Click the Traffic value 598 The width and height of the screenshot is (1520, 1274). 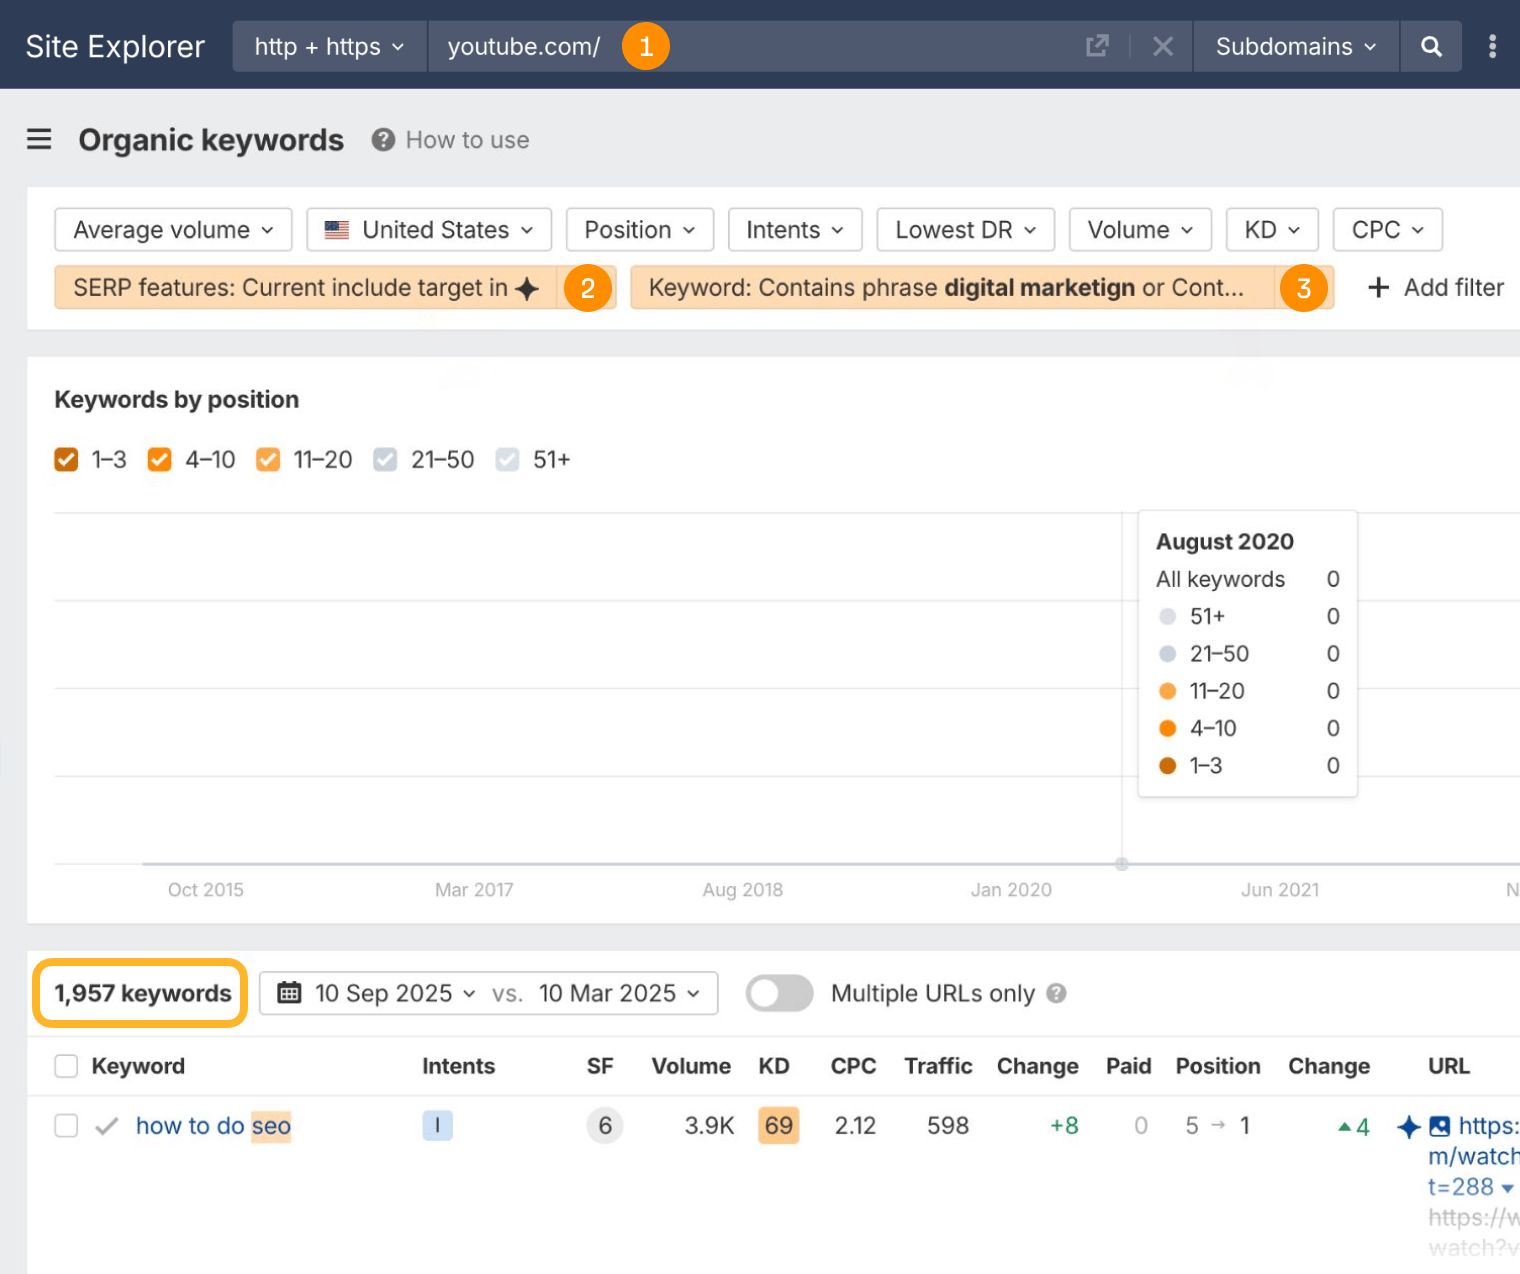pos(948,1126)
